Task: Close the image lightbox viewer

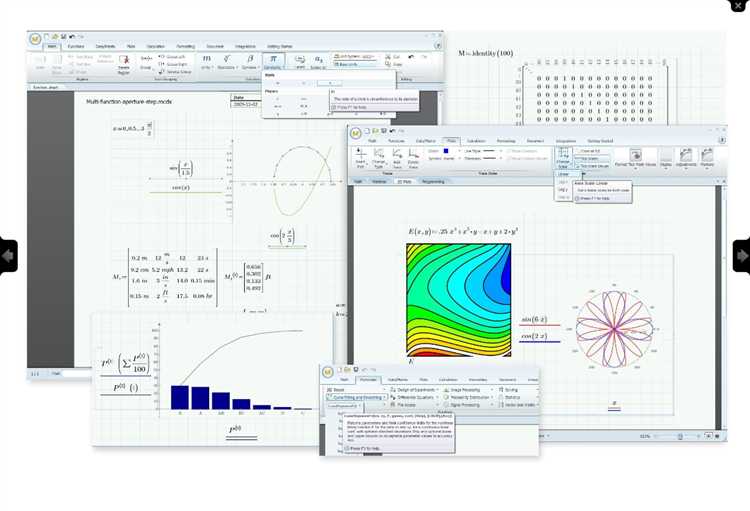Action: 739,5
